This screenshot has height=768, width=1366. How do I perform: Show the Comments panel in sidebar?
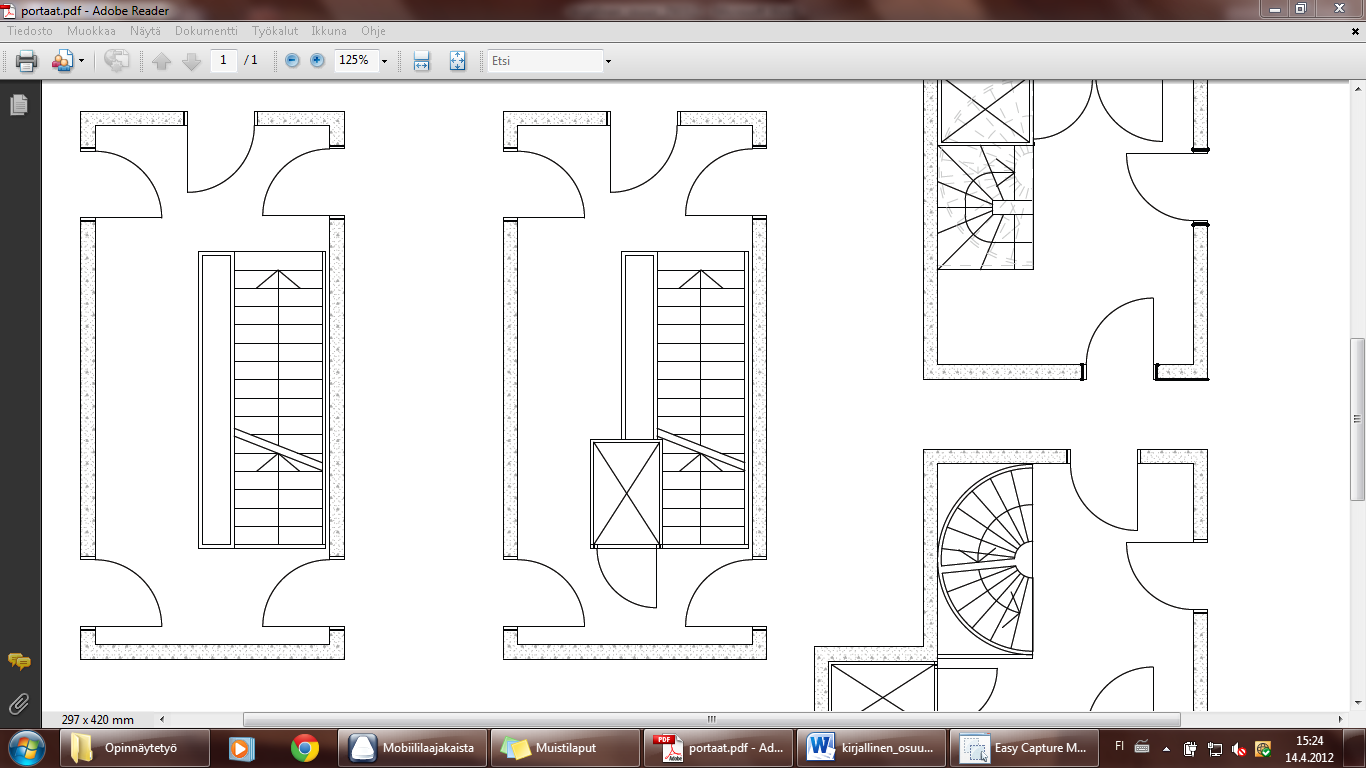(x=19, y=662)
